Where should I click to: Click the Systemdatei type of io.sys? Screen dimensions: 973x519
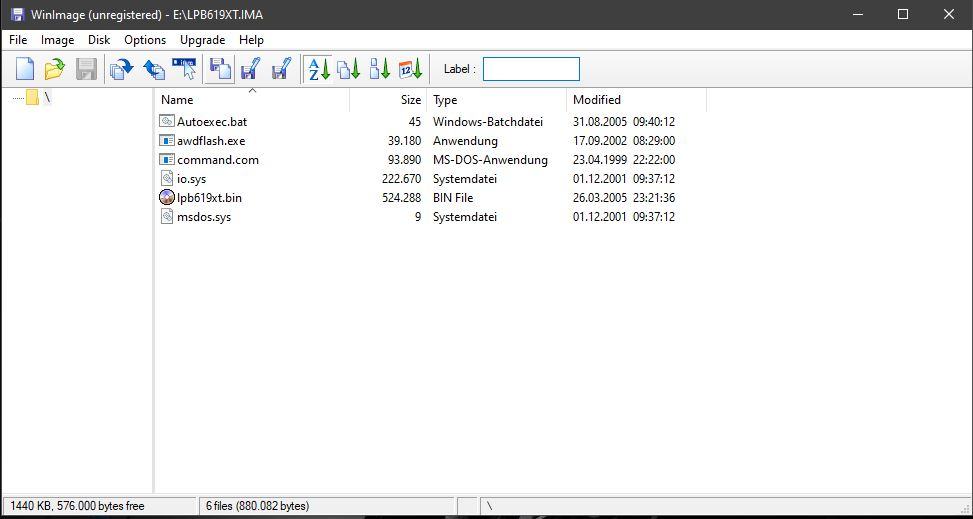click(x=465, y=179)
